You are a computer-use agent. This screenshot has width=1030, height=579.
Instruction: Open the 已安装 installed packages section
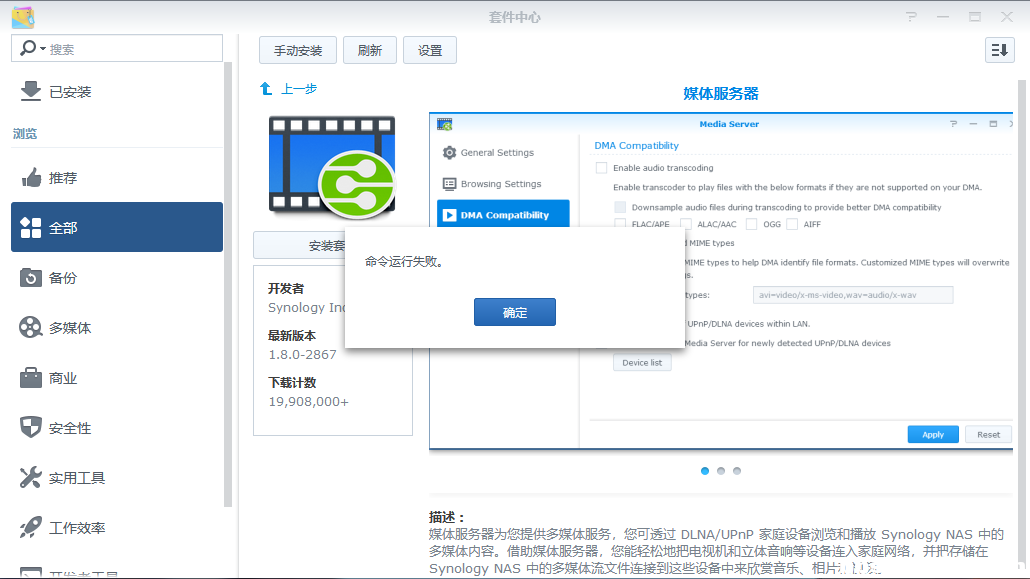(117, 92)
